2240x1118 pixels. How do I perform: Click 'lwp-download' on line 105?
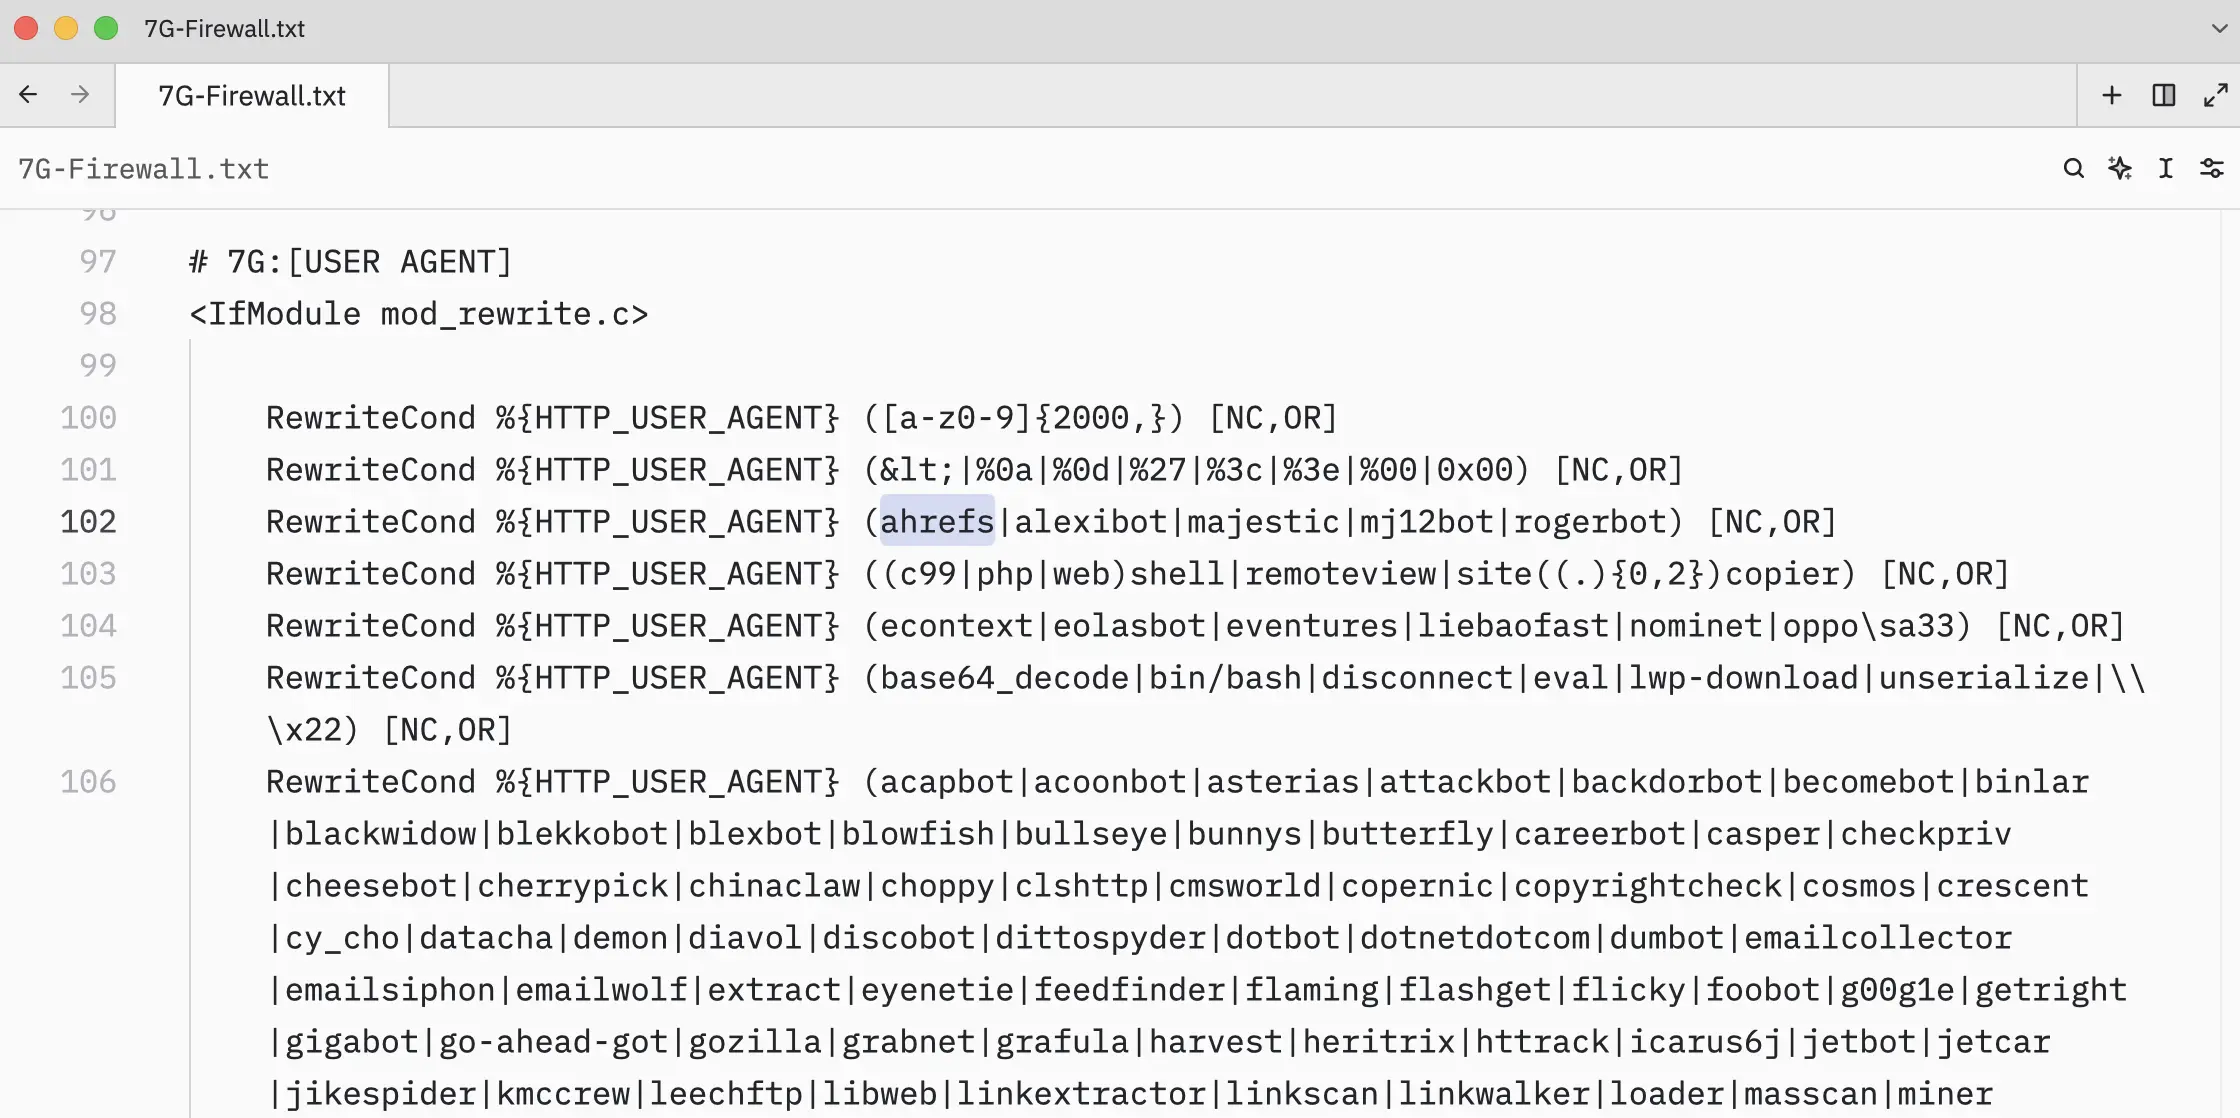tap(1743, 678)
